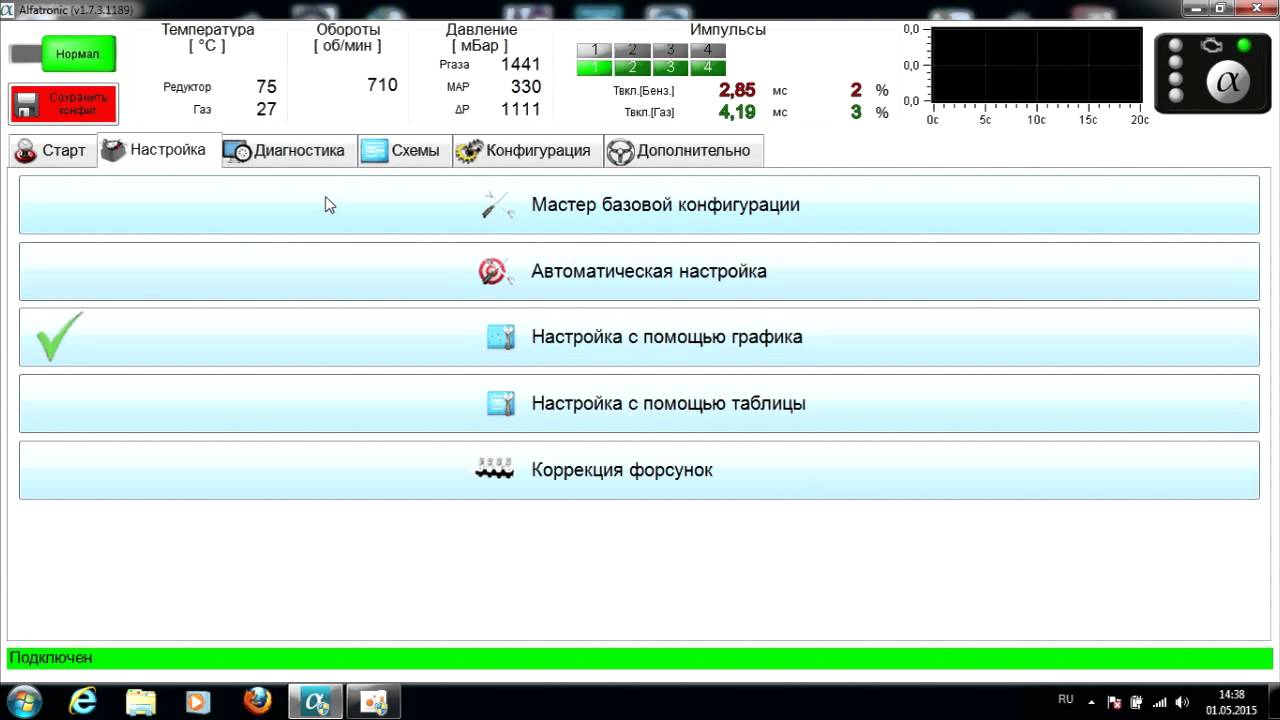This screenshot has height=720, width=1280.
Task: Open the Windows Start menu
Action: click(x=24, y=701)
